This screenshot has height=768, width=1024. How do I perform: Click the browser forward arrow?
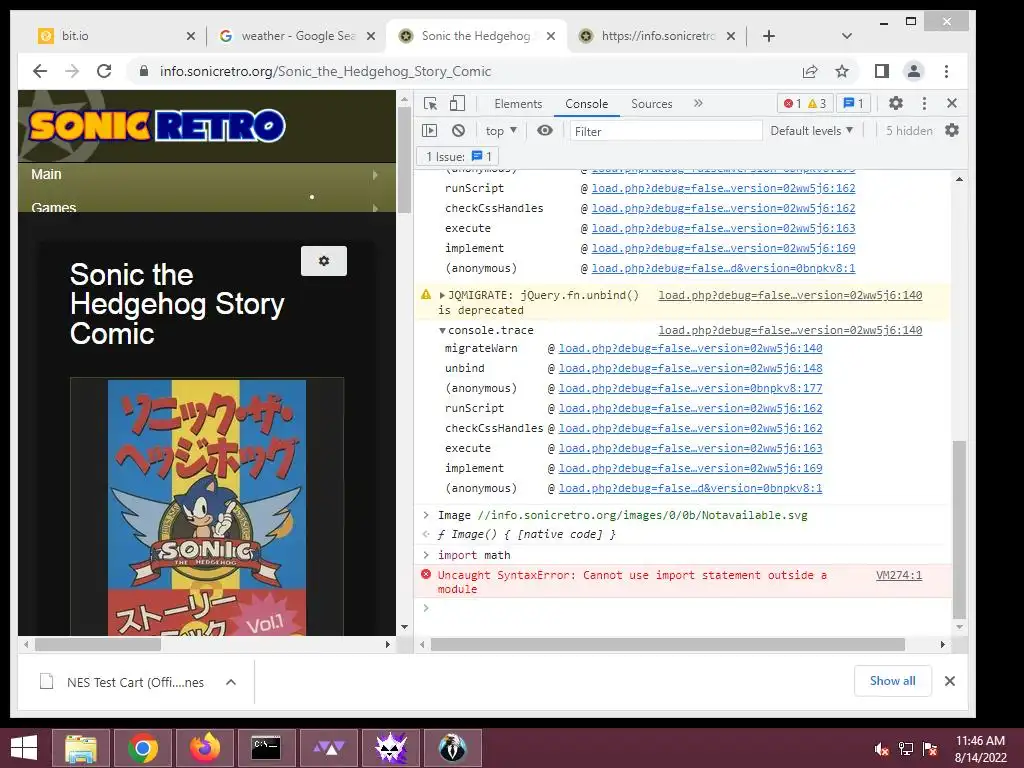click(72, 71)
